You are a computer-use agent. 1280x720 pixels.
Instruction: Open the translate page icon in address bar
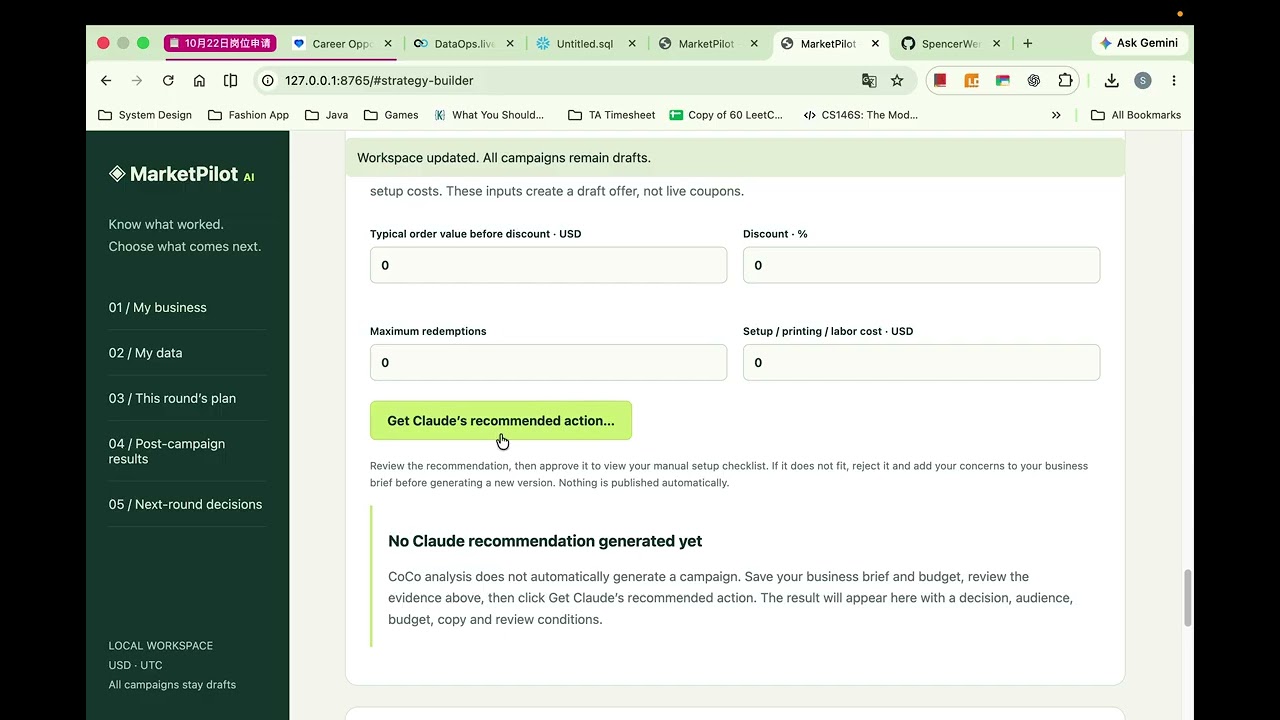pyautogui.click(x=869, y=81)
